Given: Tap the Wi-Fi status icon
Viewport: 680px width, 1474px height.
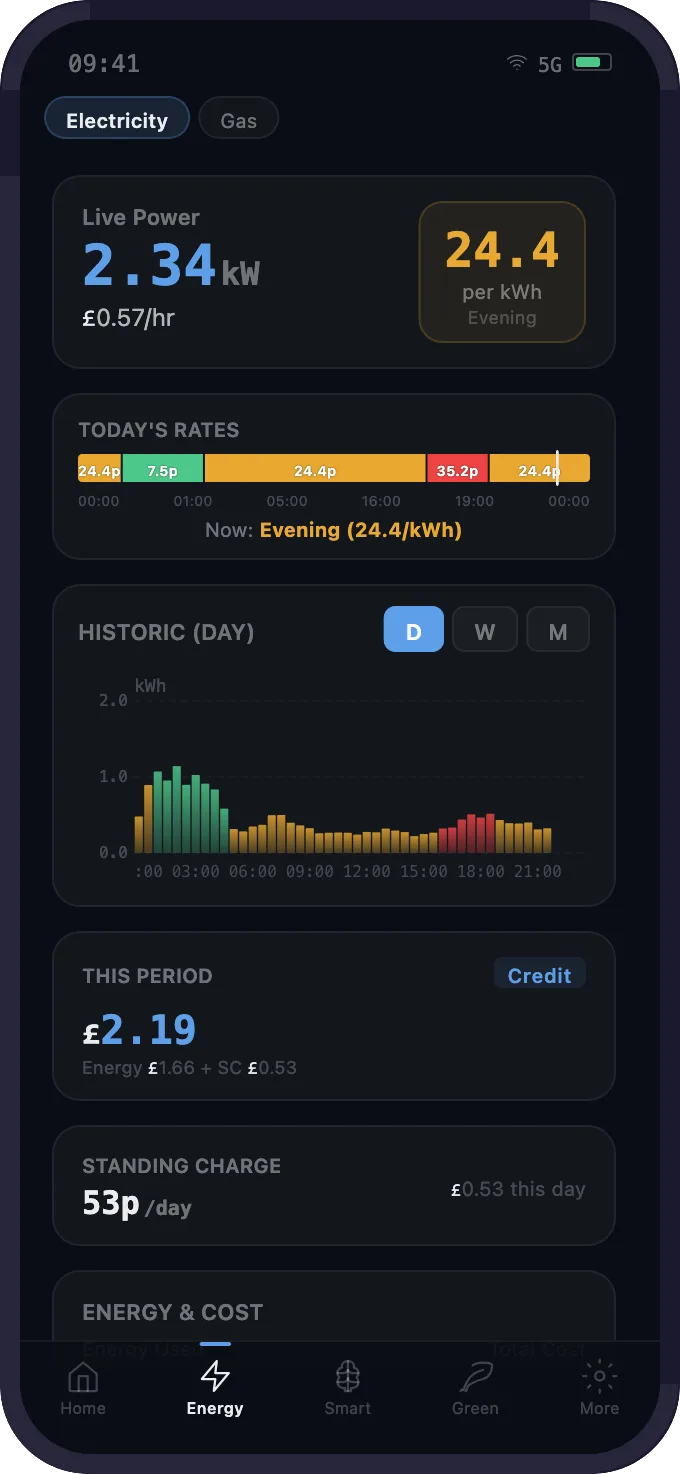Looking at the screenshot, I should [515, 62].
